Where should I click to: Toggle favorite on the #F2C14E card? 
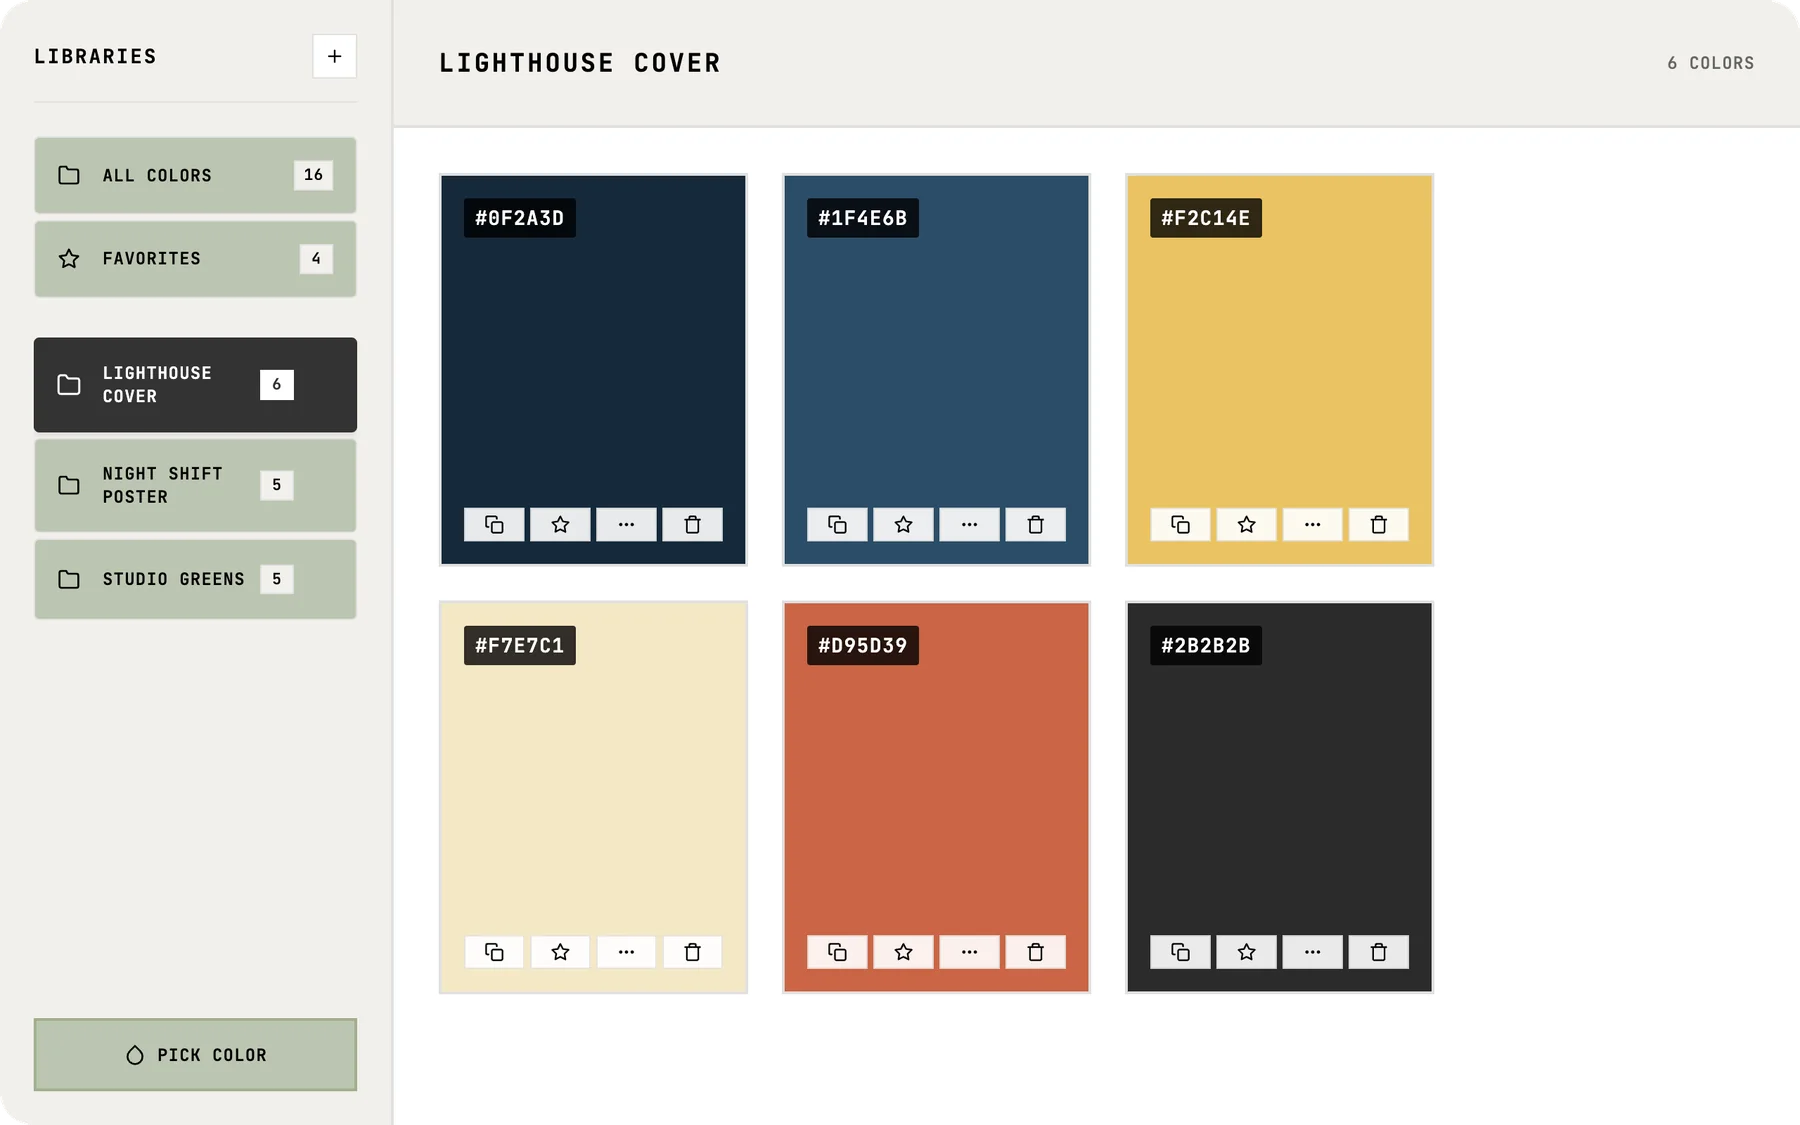pos(1246,524)
